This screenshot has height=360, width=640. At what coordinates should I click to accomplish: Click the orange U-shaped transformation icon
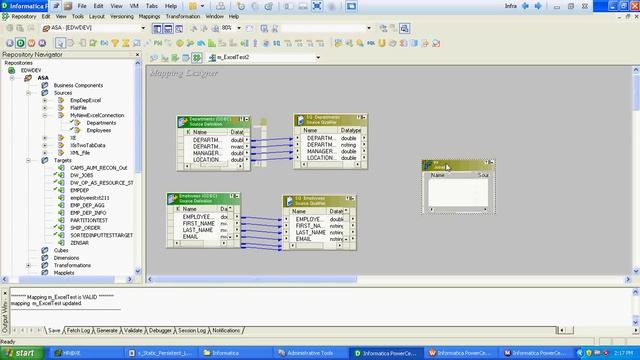coord(382,43)
